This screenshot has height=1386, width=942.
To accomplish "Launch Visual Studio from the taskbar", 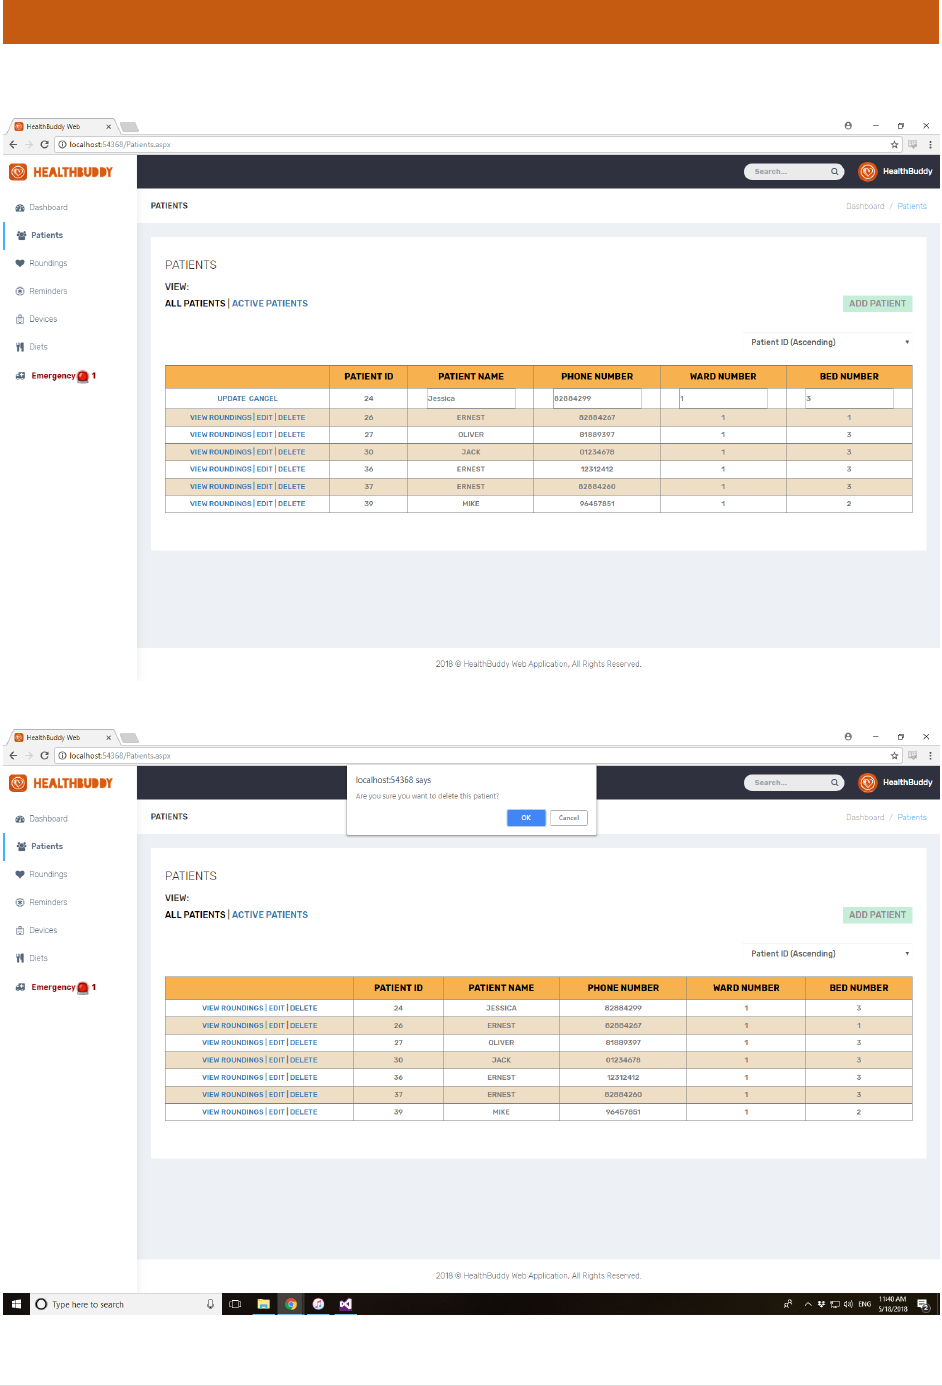I will 345,1304.
